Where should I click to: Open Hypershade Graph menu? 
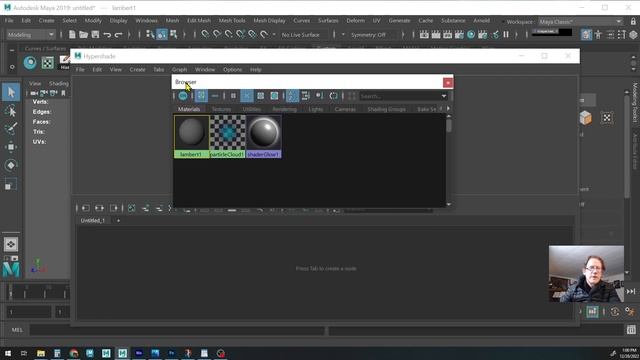(179, 70)
